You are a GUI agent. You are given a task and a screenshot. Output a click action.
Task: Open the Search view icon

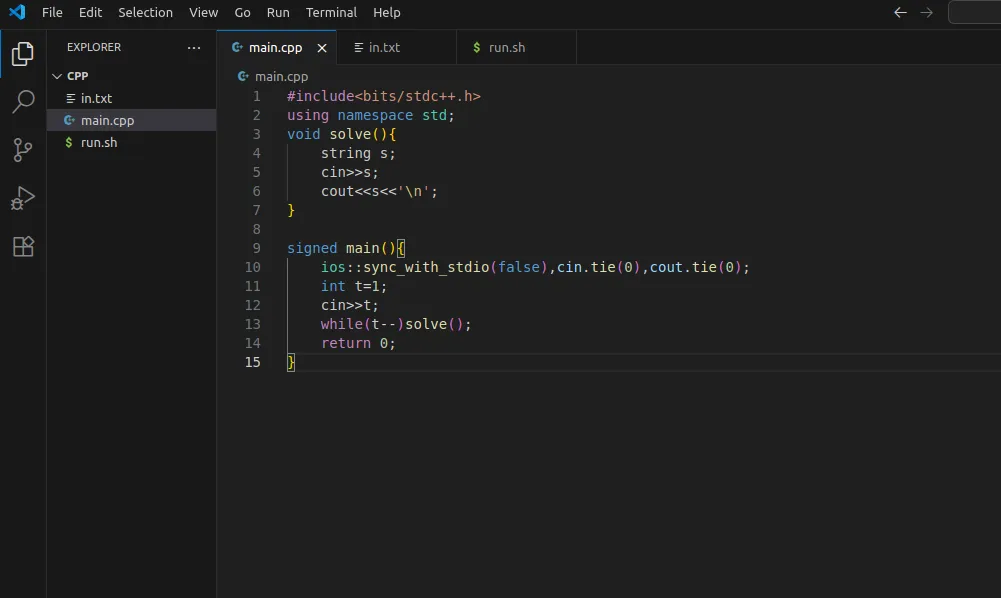pos(23,101)
